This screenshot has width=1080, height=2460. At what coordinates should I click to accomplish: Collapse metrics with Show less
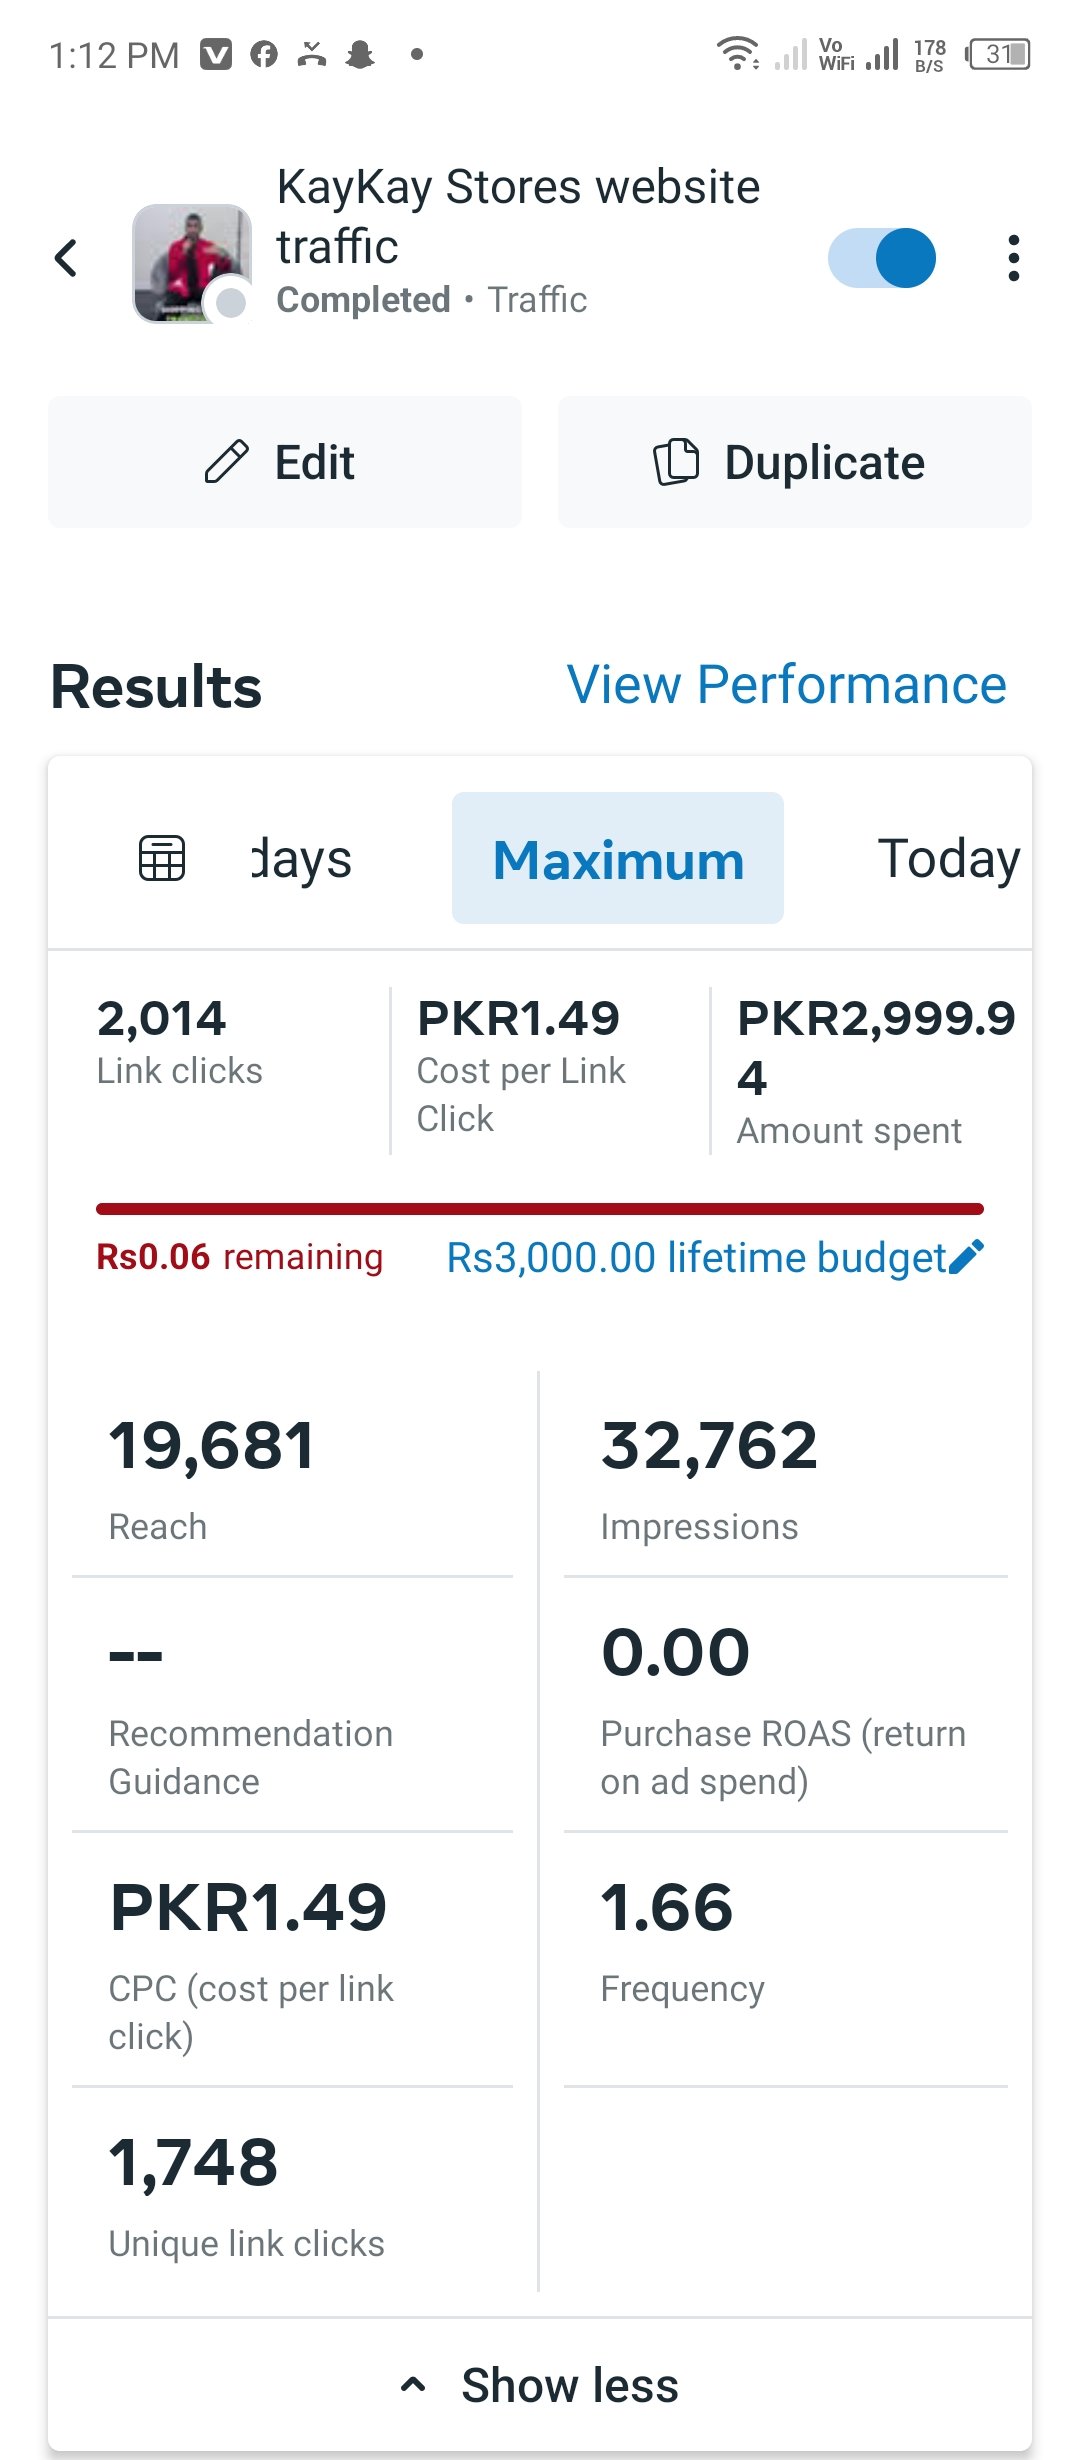click(x=540, y=2385)
